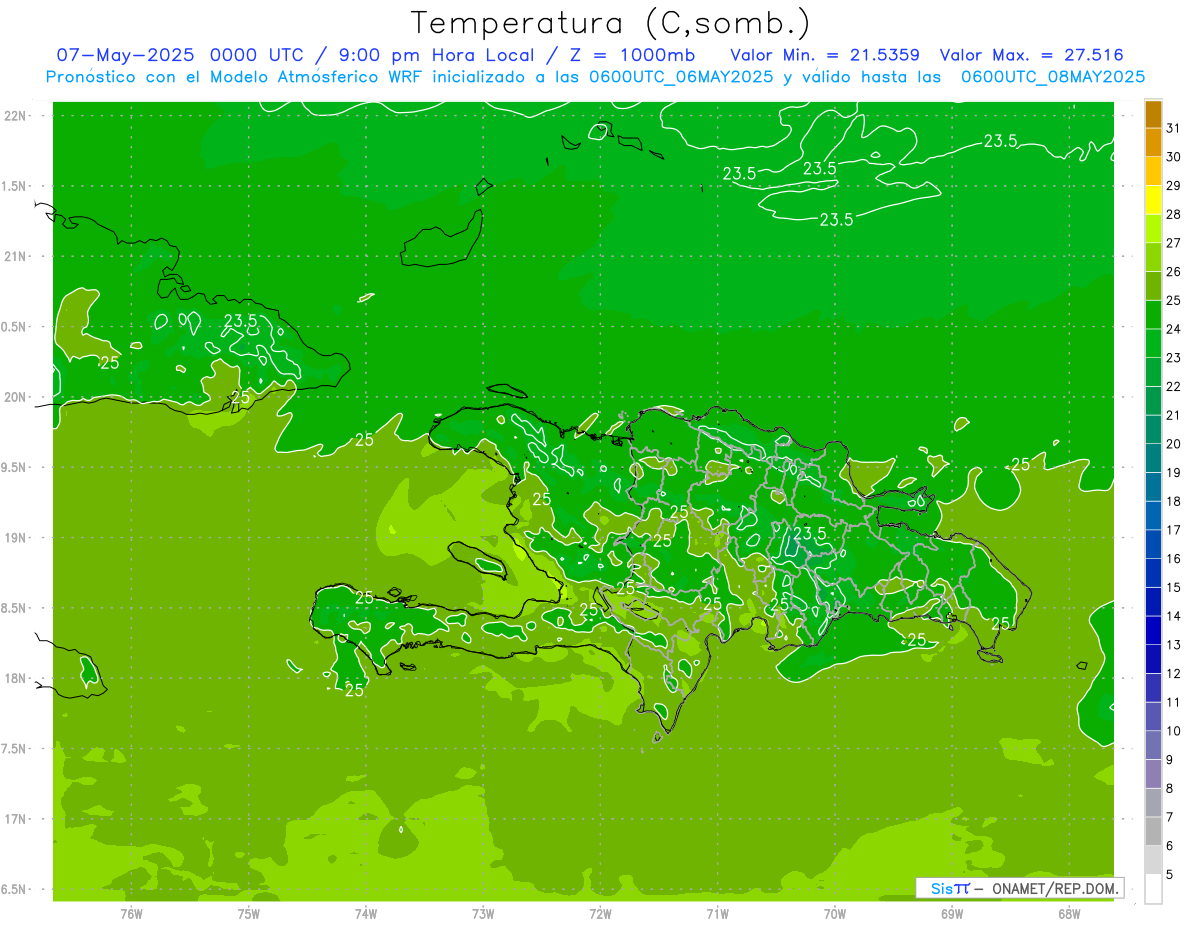The height and width of the screenshot is (927, 1200).
Task: Click the '0600UTC_08MAY2025' valid-until time text
Action: point(1053,76)
